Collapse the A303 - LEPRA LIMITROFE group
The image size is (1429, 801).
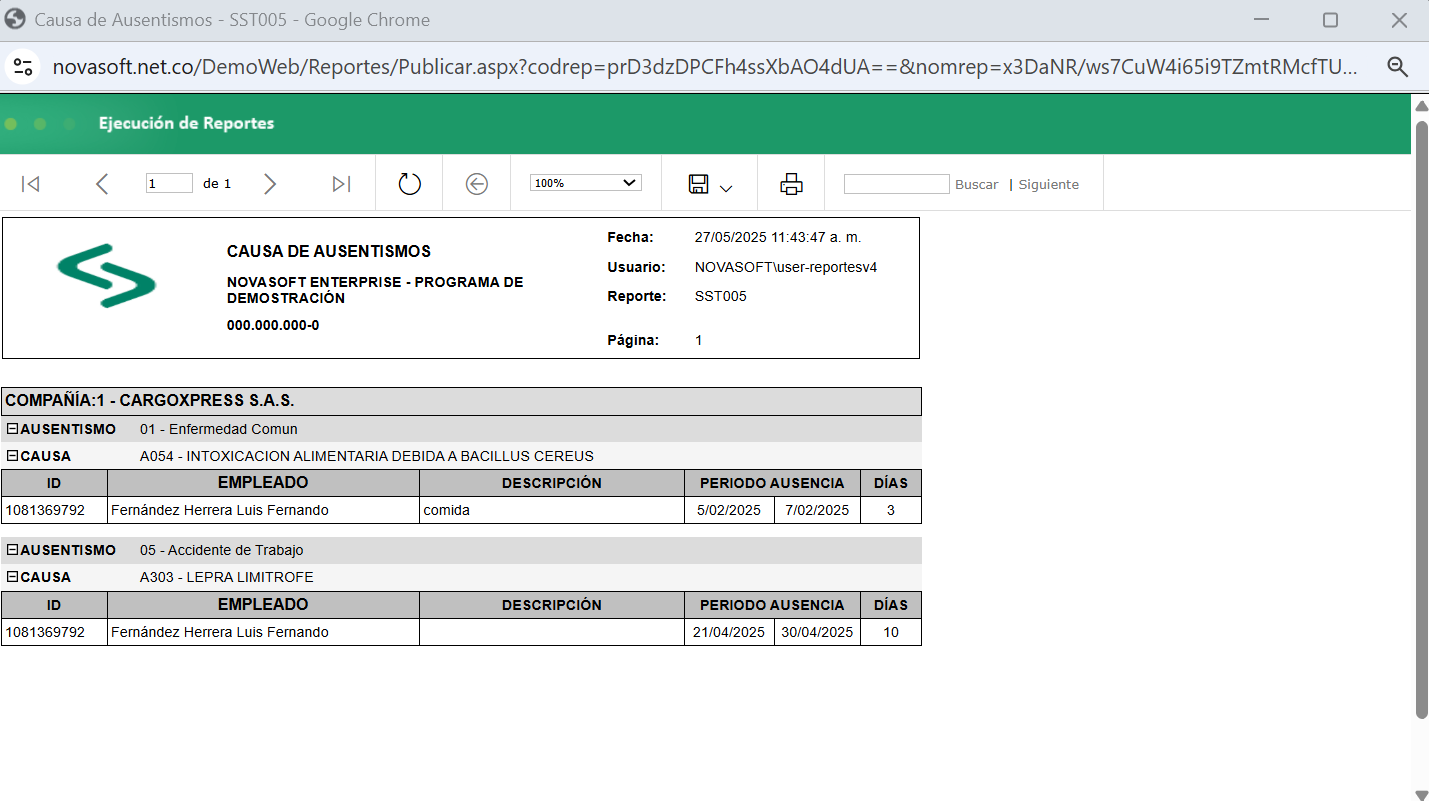pyautogui.click(x=11, y=577)
